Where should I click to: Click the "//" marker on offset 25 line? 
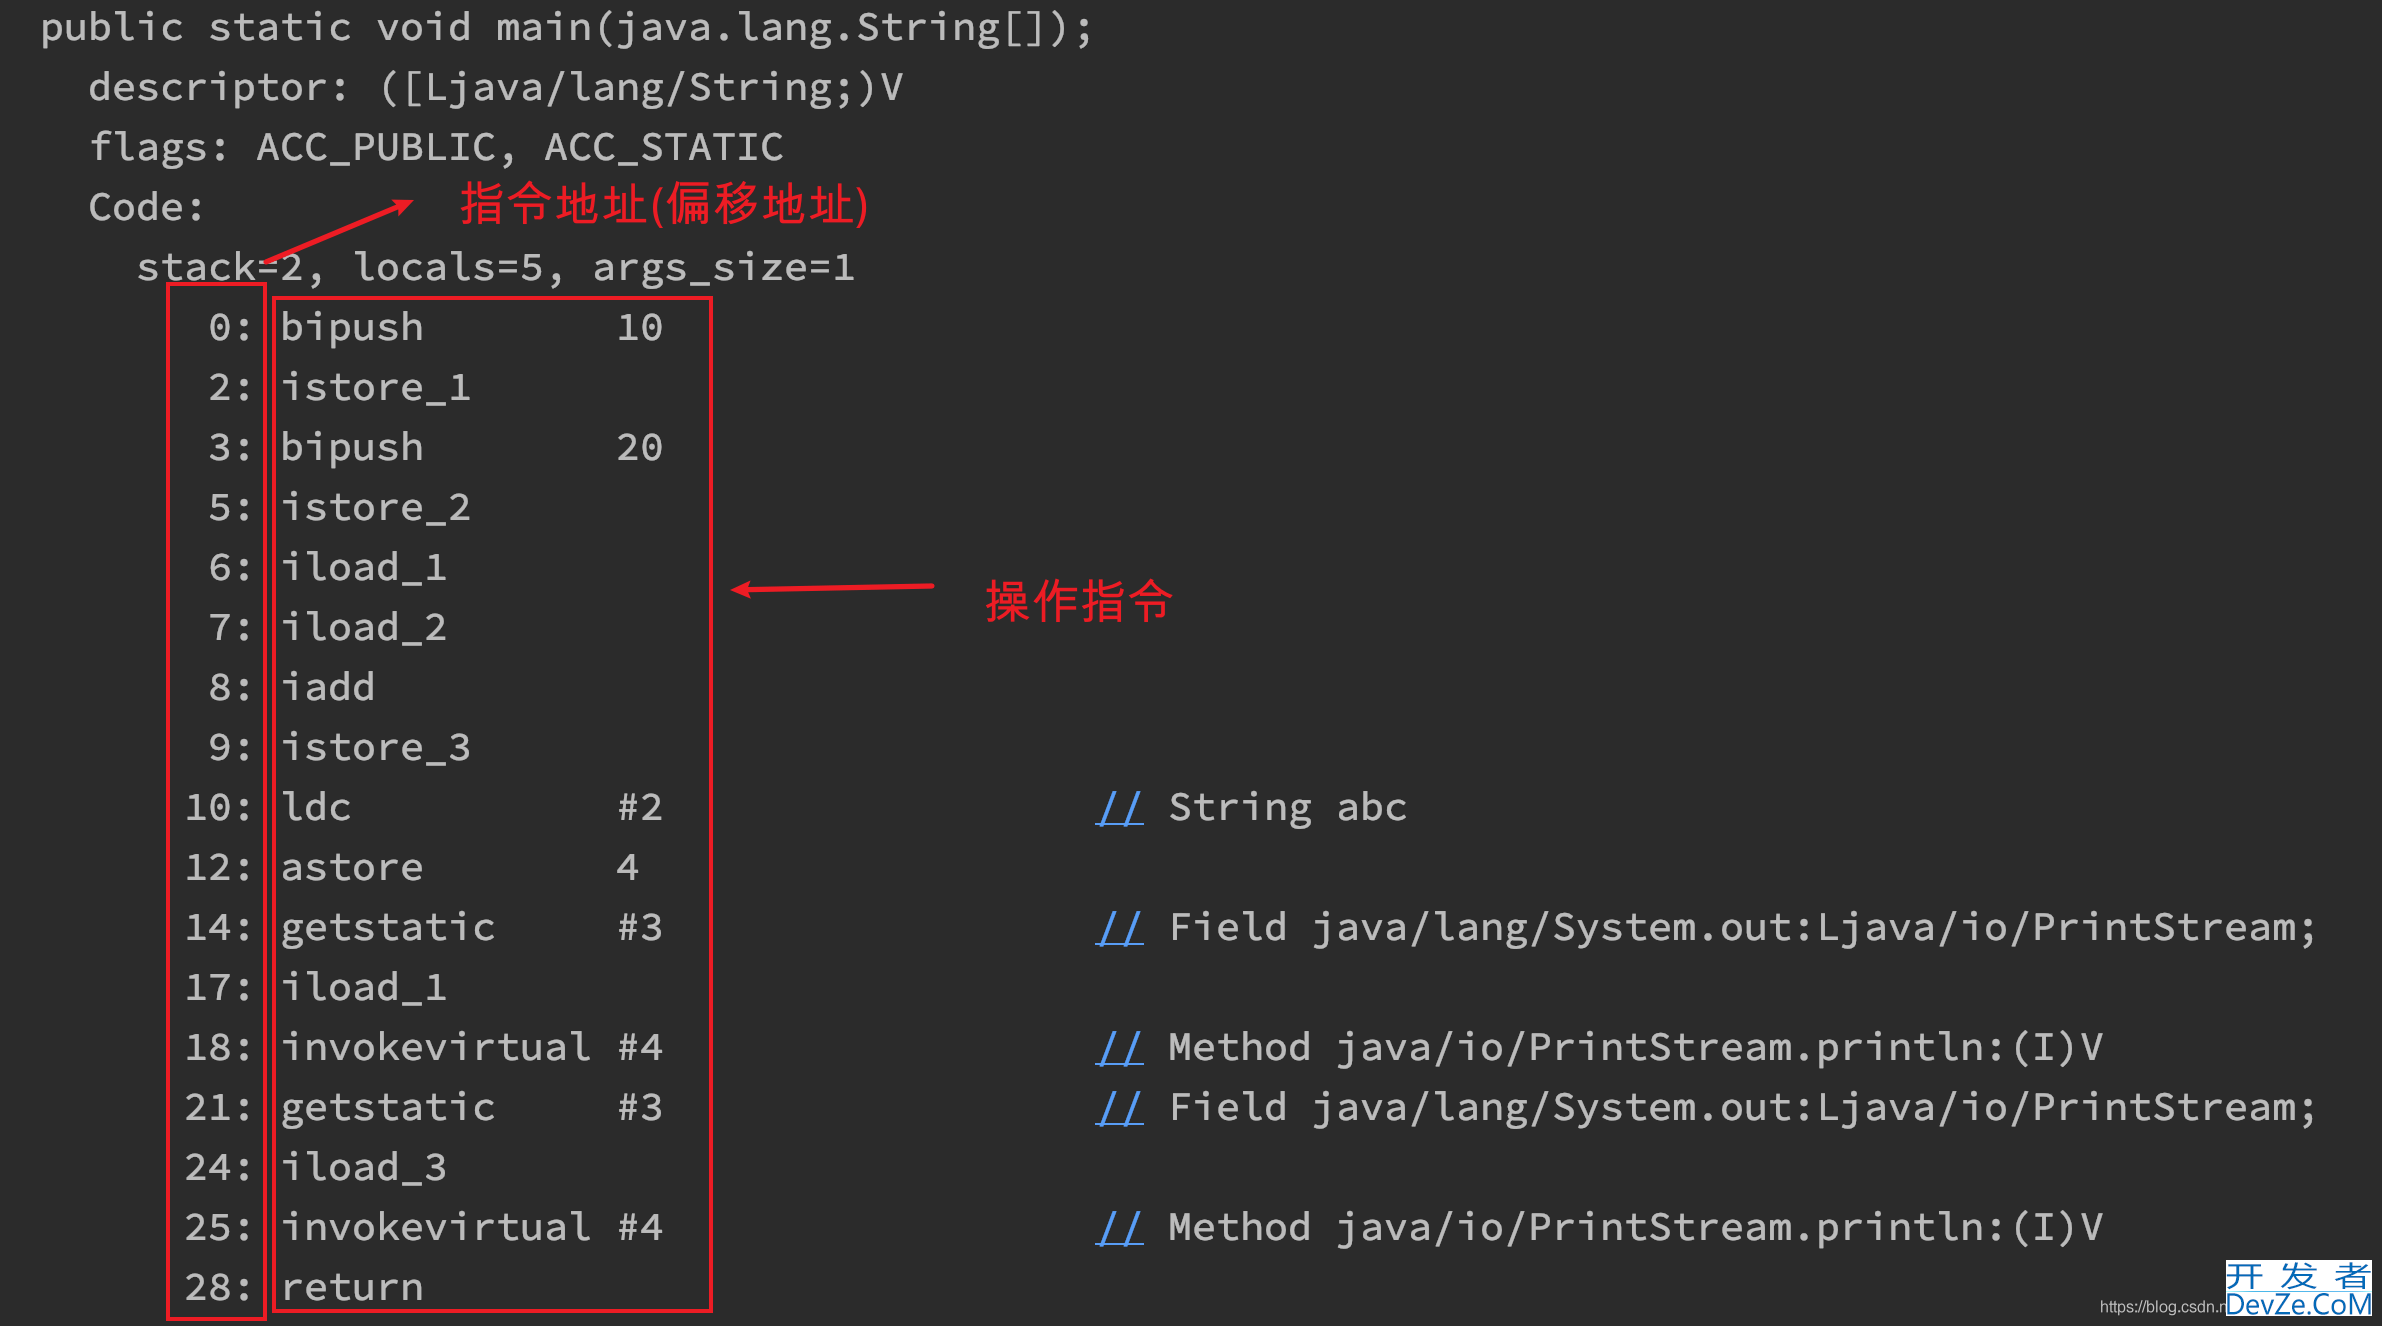(x=1119, y=1228)
